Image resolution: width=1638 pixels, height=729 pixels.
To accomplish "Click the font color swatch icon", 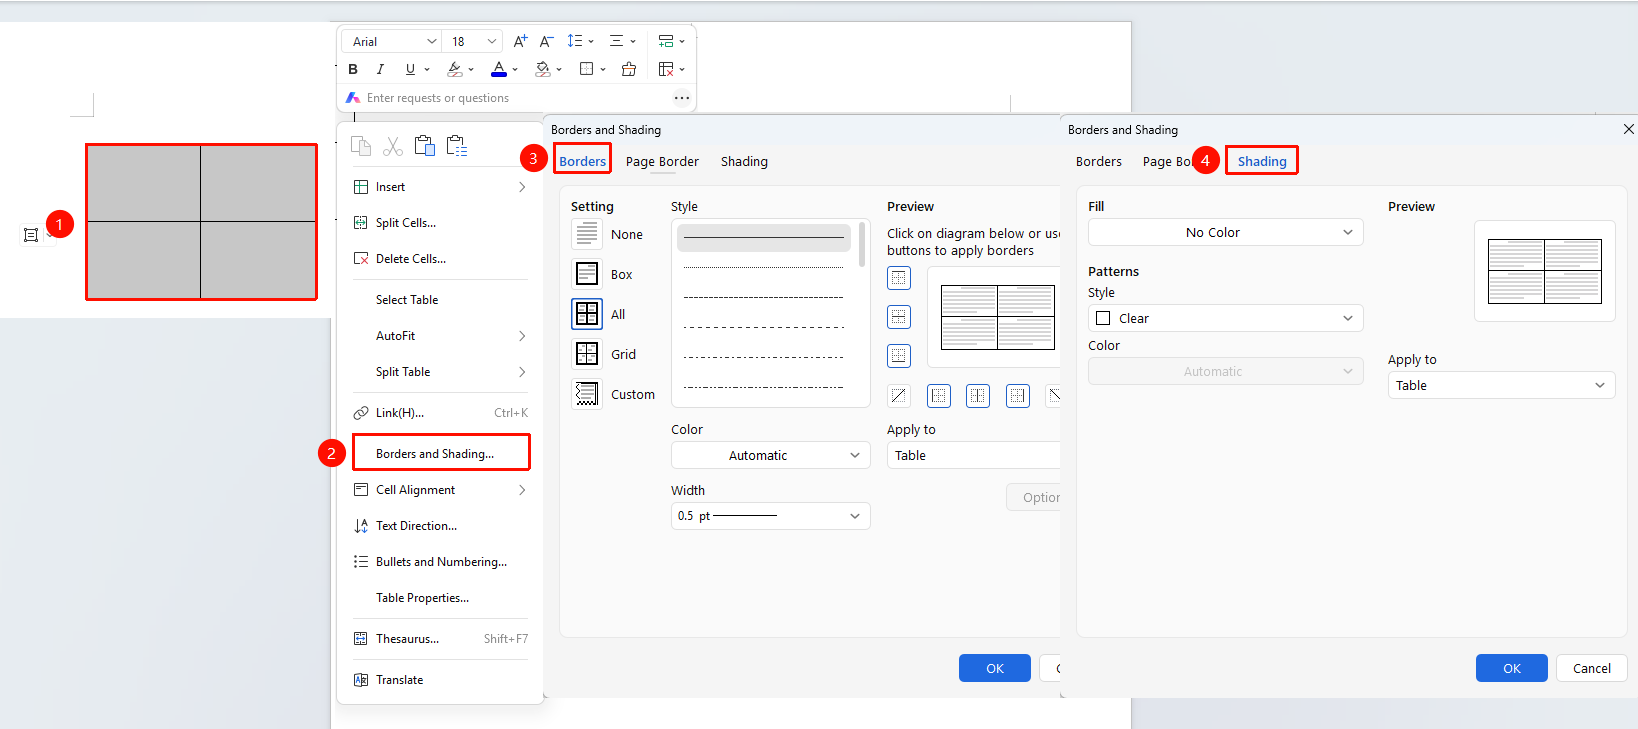I will click(499, 69).
